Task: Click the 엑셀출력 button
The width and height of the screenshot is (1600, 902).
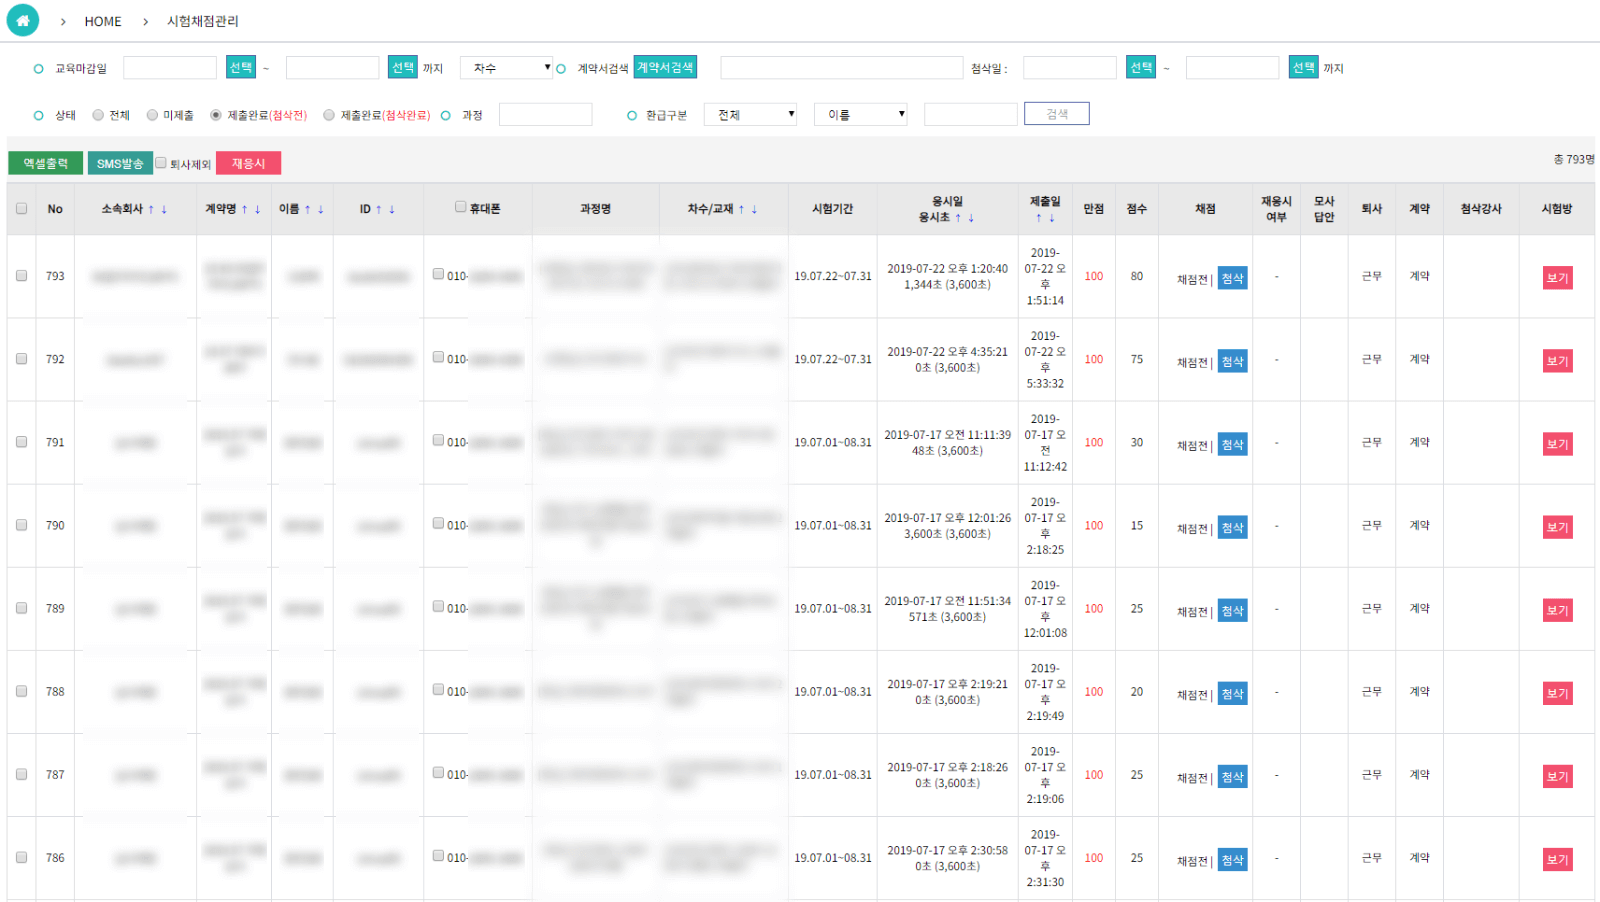Action: (x=46, y=163)
